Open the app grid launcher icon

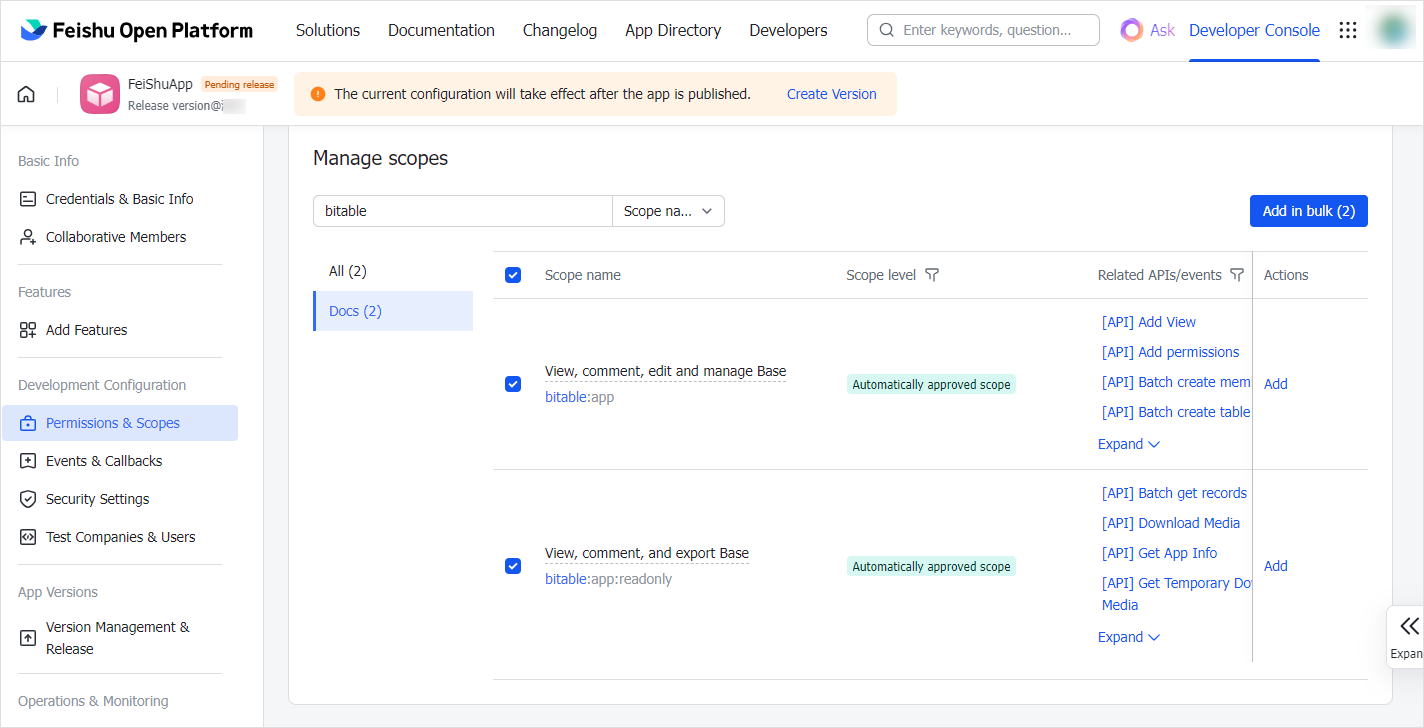coord(1348,30)
